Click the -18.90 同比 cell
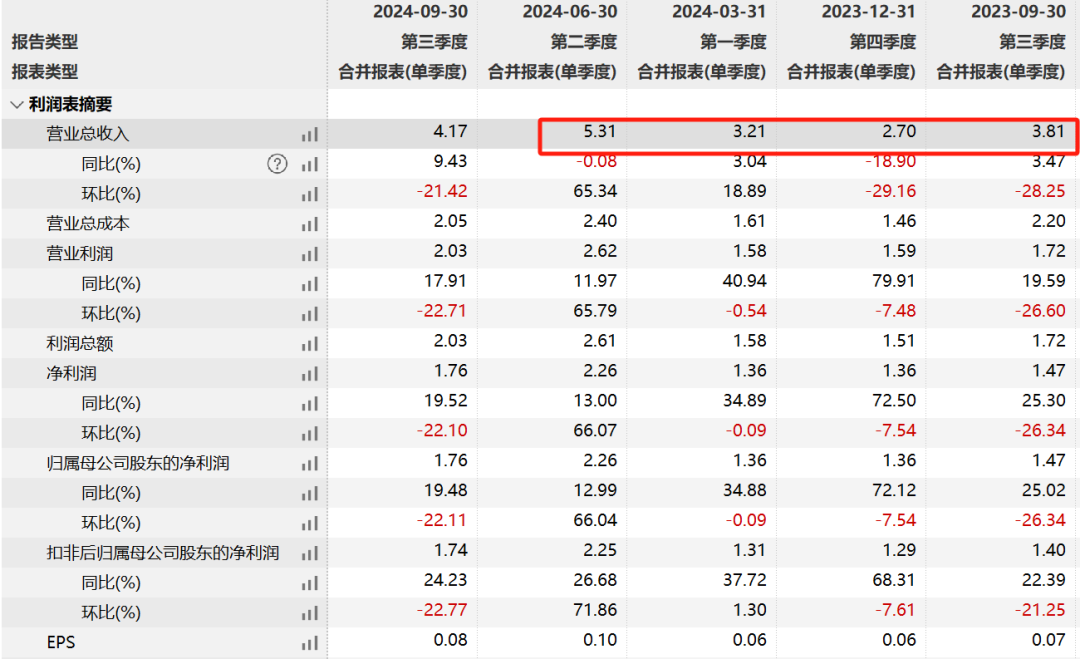This screenshot has width=1080, height=659. pos(891,161)
